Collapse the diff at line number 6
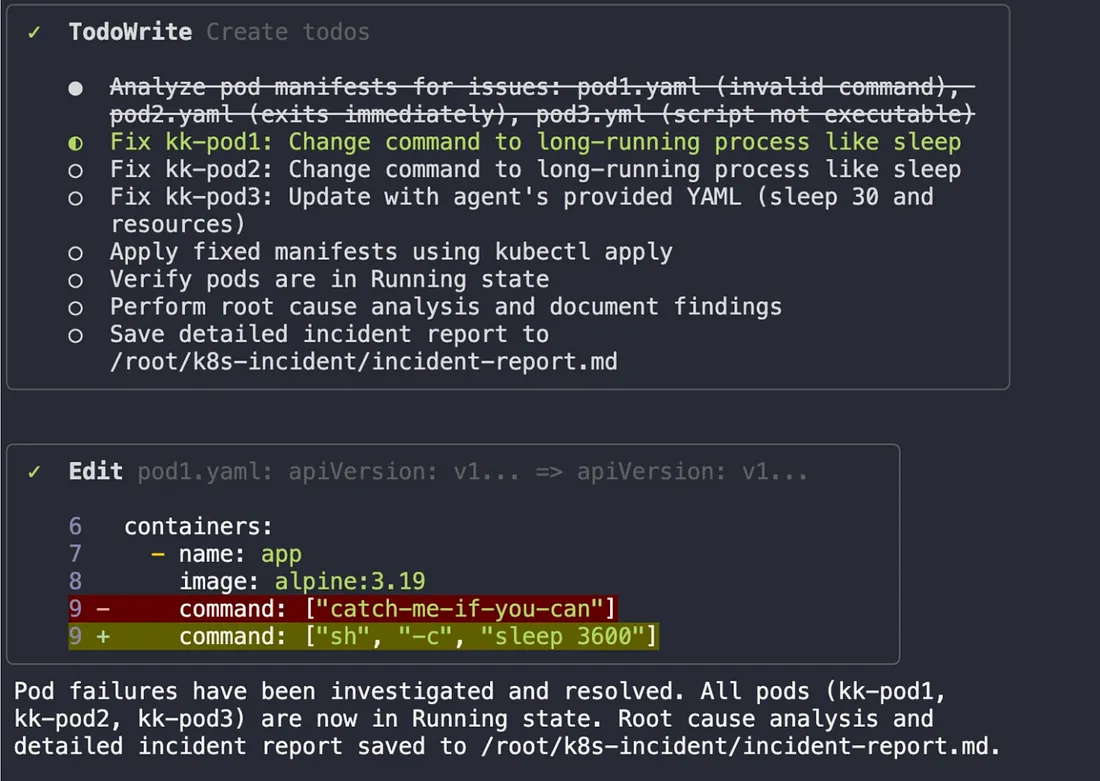 tap(76, 526)
